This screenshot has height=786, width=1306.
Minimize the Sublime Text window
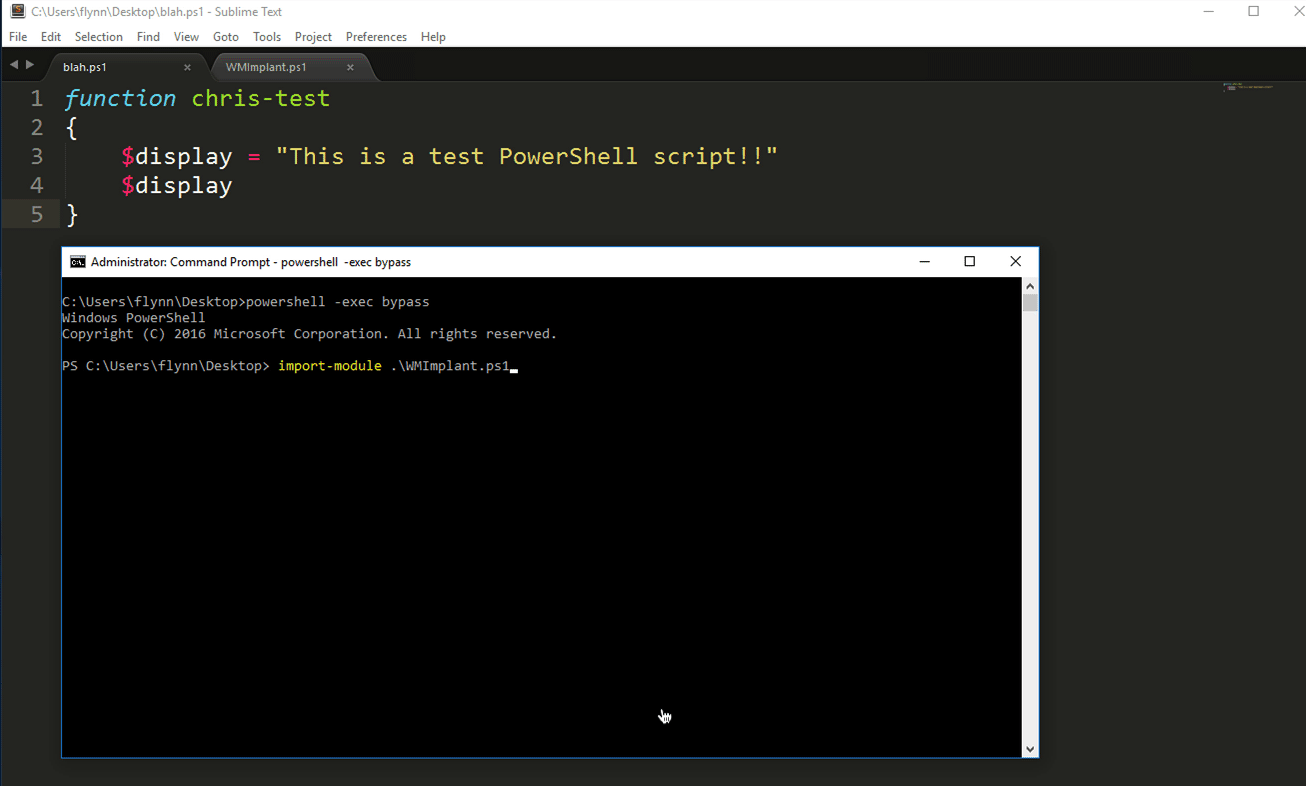pos(1210,12)
